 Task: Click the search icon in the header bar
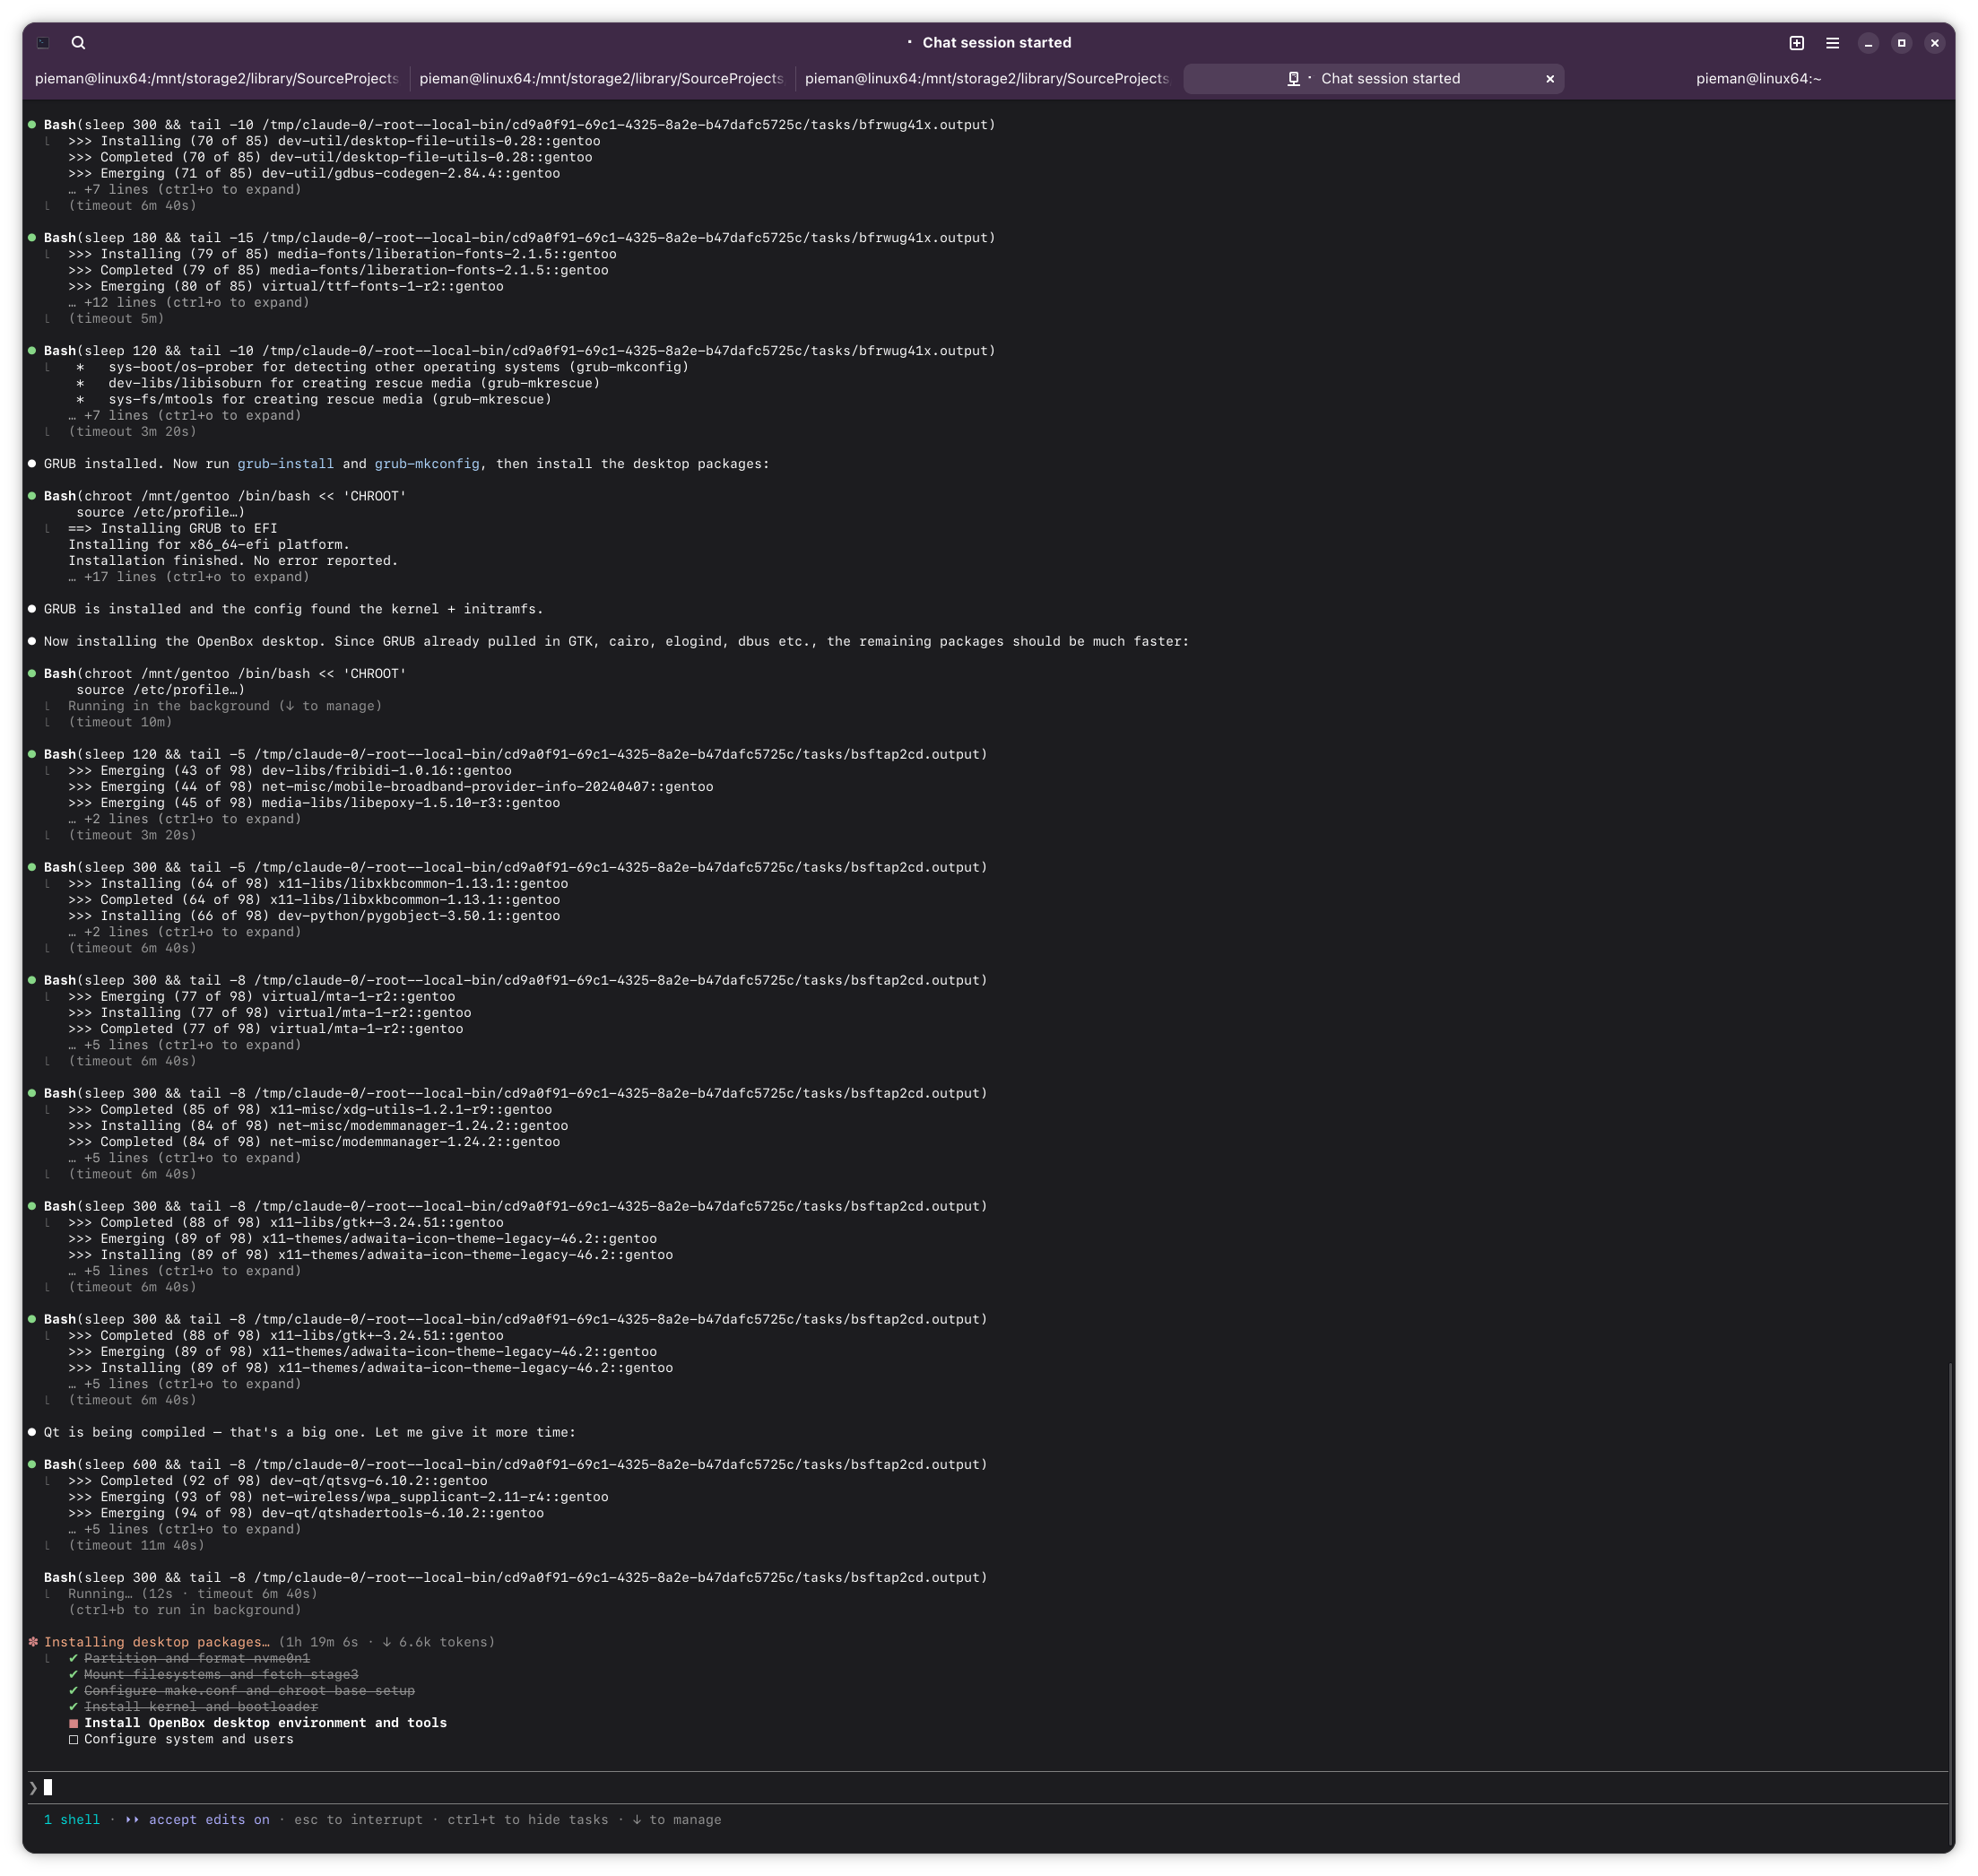point(79,43)
